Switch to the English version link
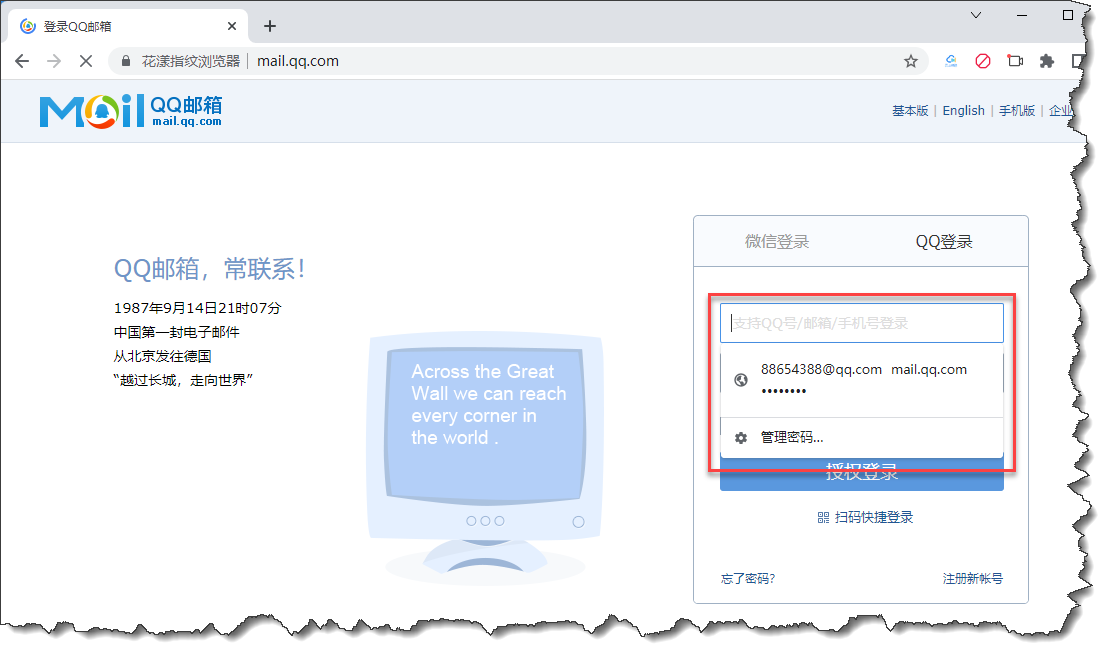This screenshot has height=661, width=1114. [x=963, y=111]
